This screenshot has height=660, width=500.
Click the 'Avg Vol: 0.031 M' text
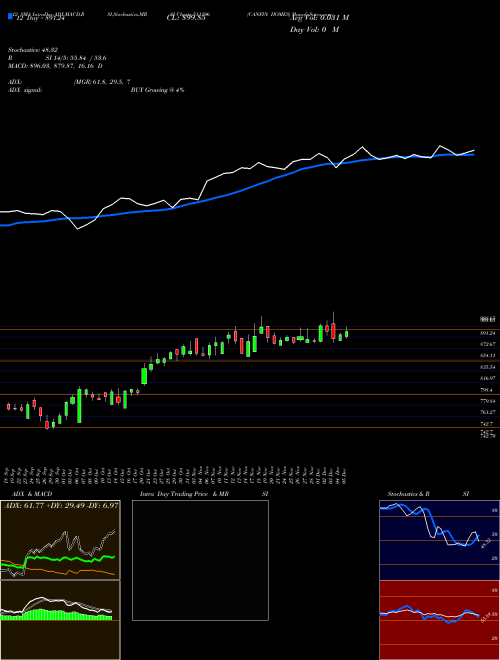[x=320, y=18]
